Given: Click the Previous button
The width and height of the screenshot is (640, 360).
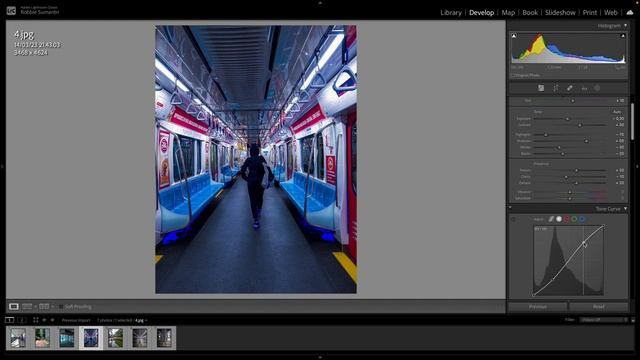Looking at the screenshot, I should click(538, 307).
